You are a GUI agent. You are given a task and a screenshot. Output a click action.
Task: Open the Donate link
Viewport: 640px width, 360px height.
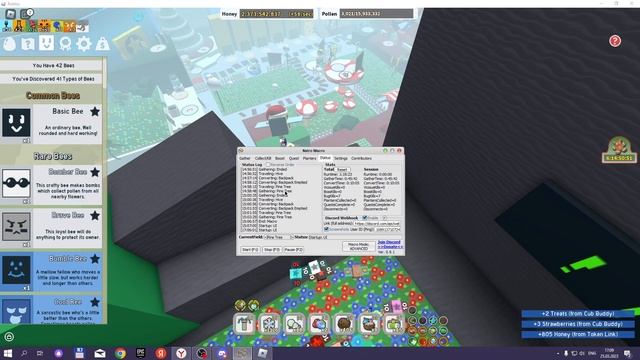click(390, 247)
